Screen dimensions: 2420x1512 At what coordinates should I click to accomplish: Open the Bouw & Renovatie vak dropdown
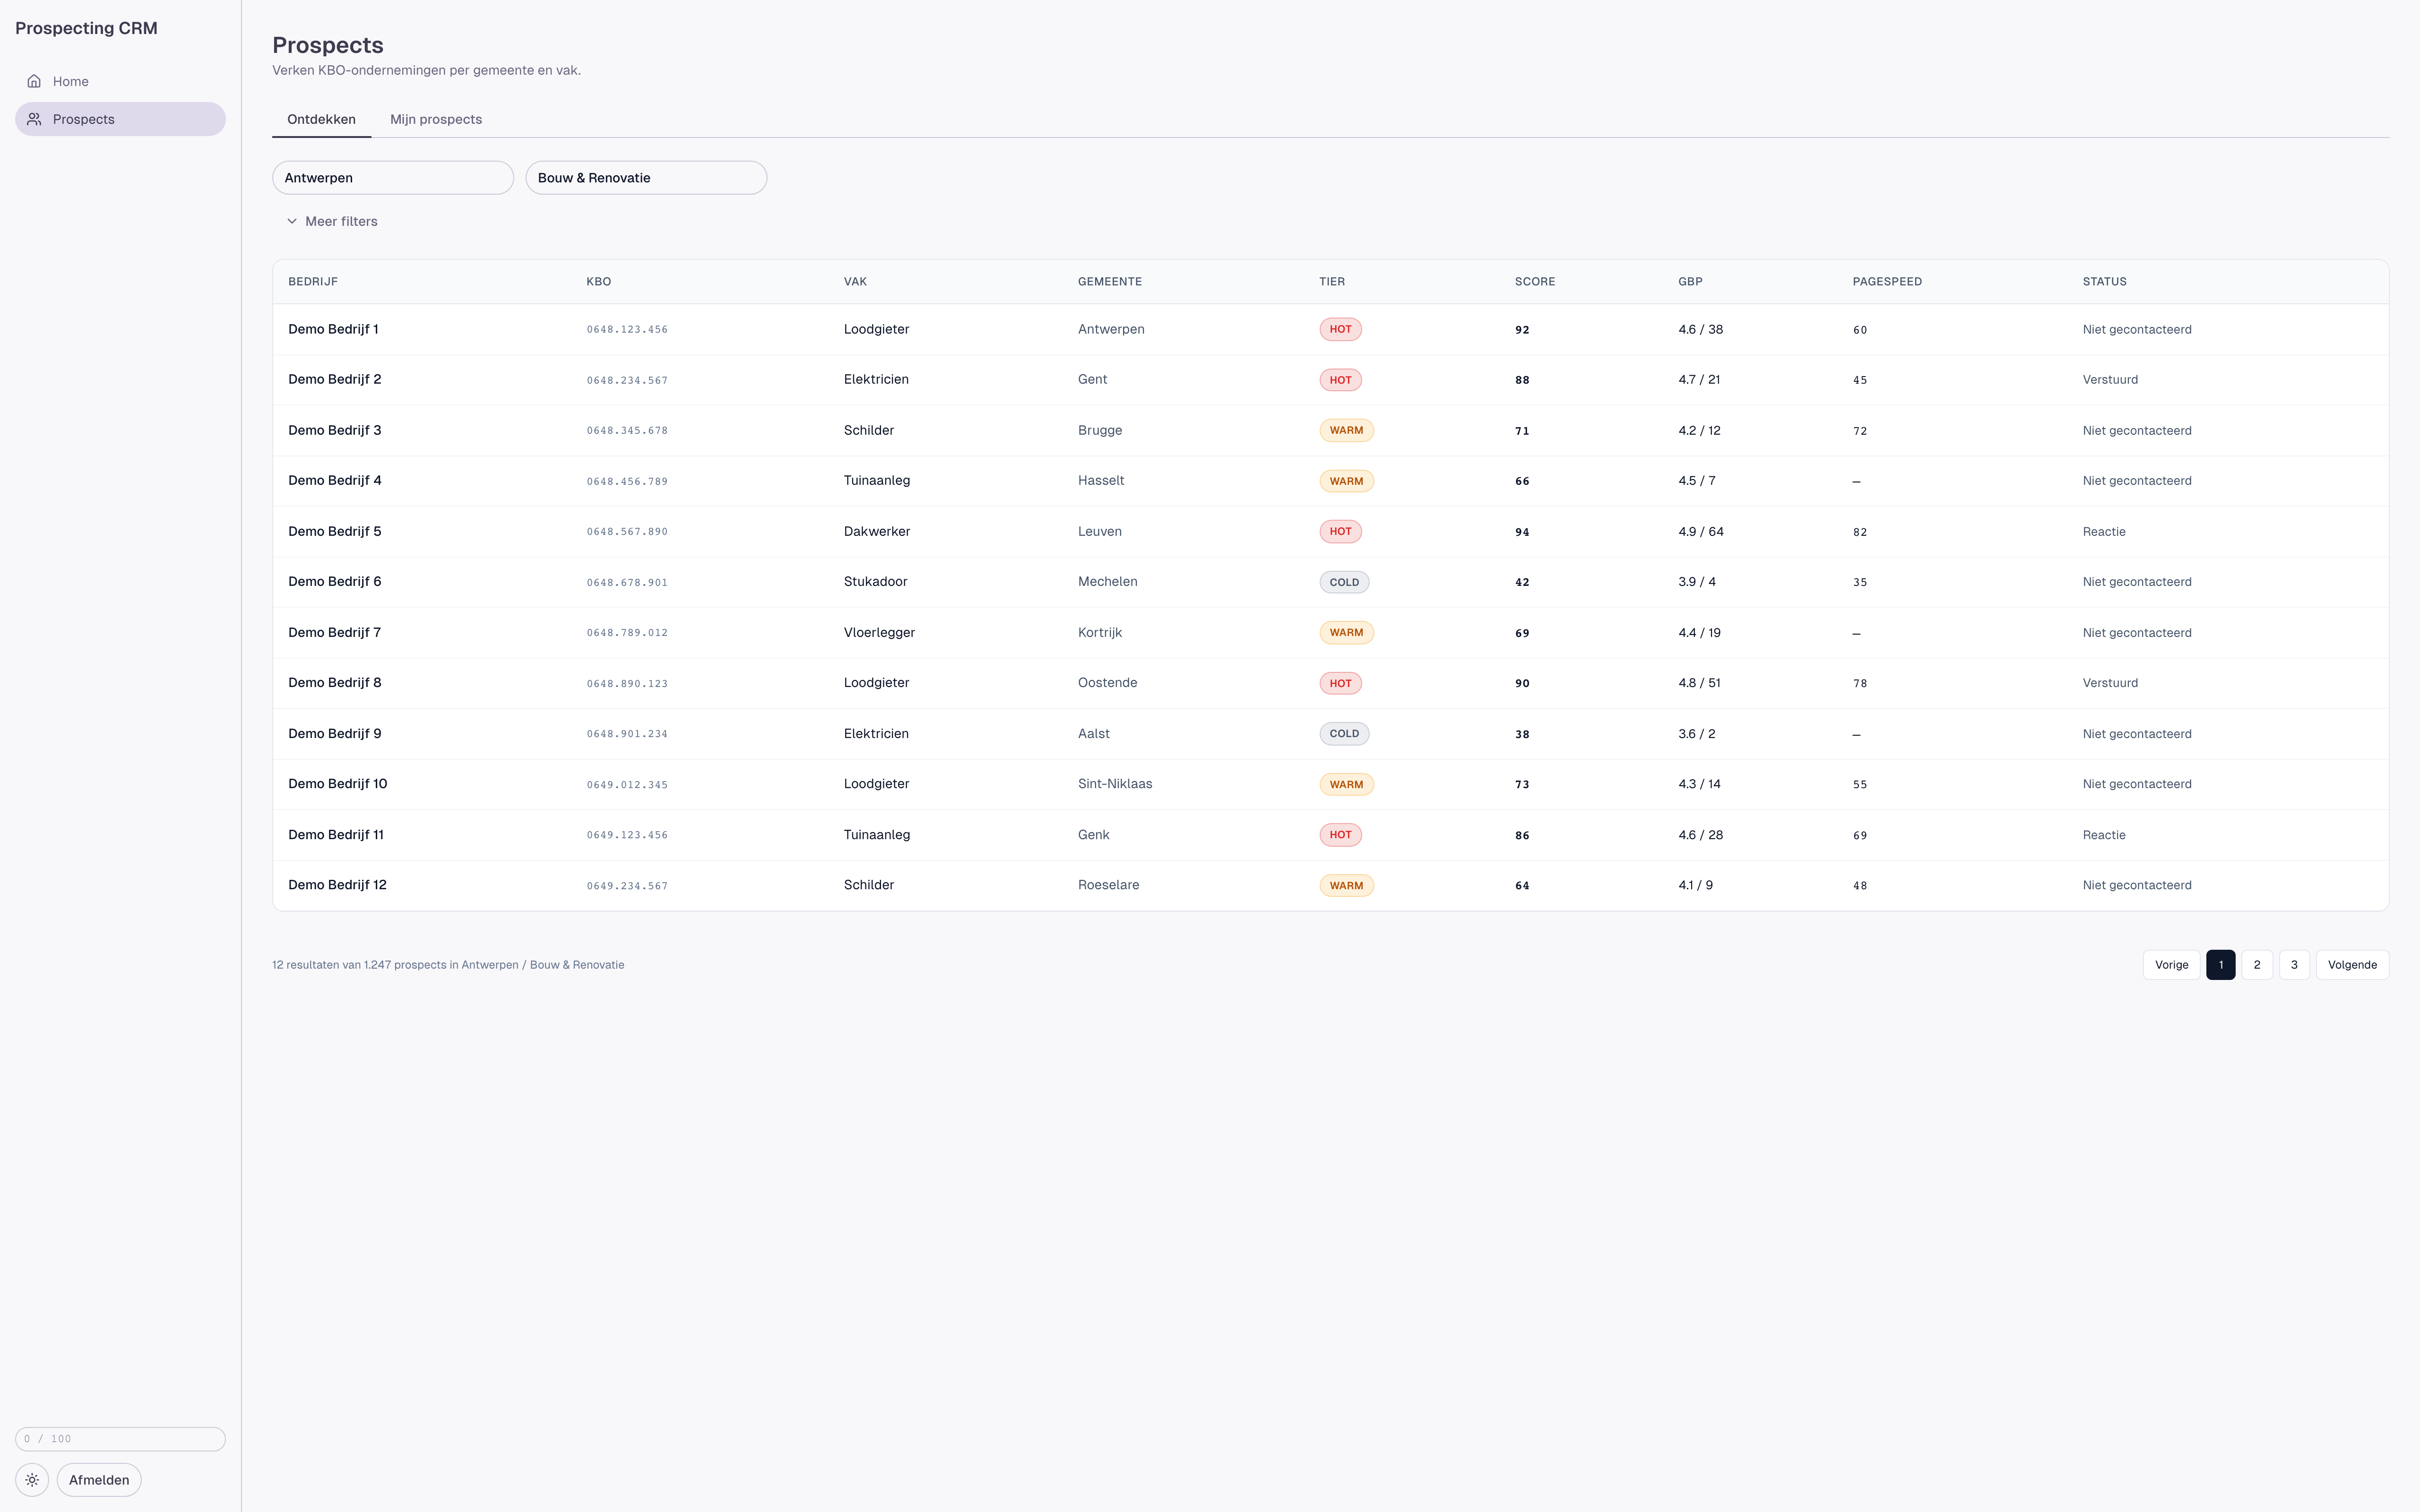click(646, 178)
